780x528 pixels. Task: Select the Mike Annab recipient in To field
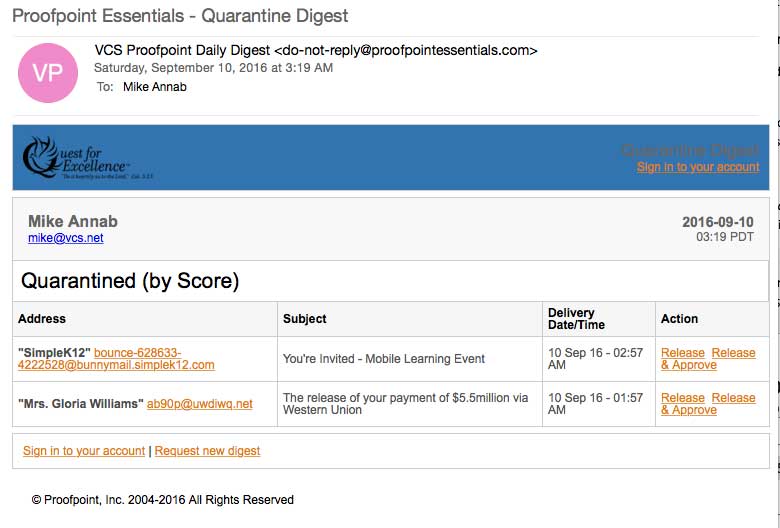154,87
